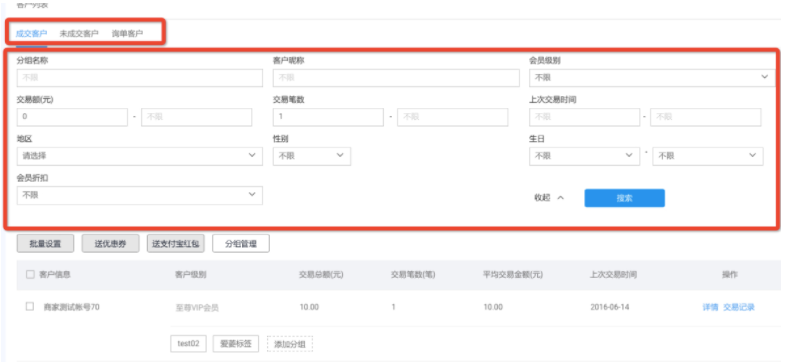
Task: Open the first 生日 dropdown
Action: click(584, 156)
